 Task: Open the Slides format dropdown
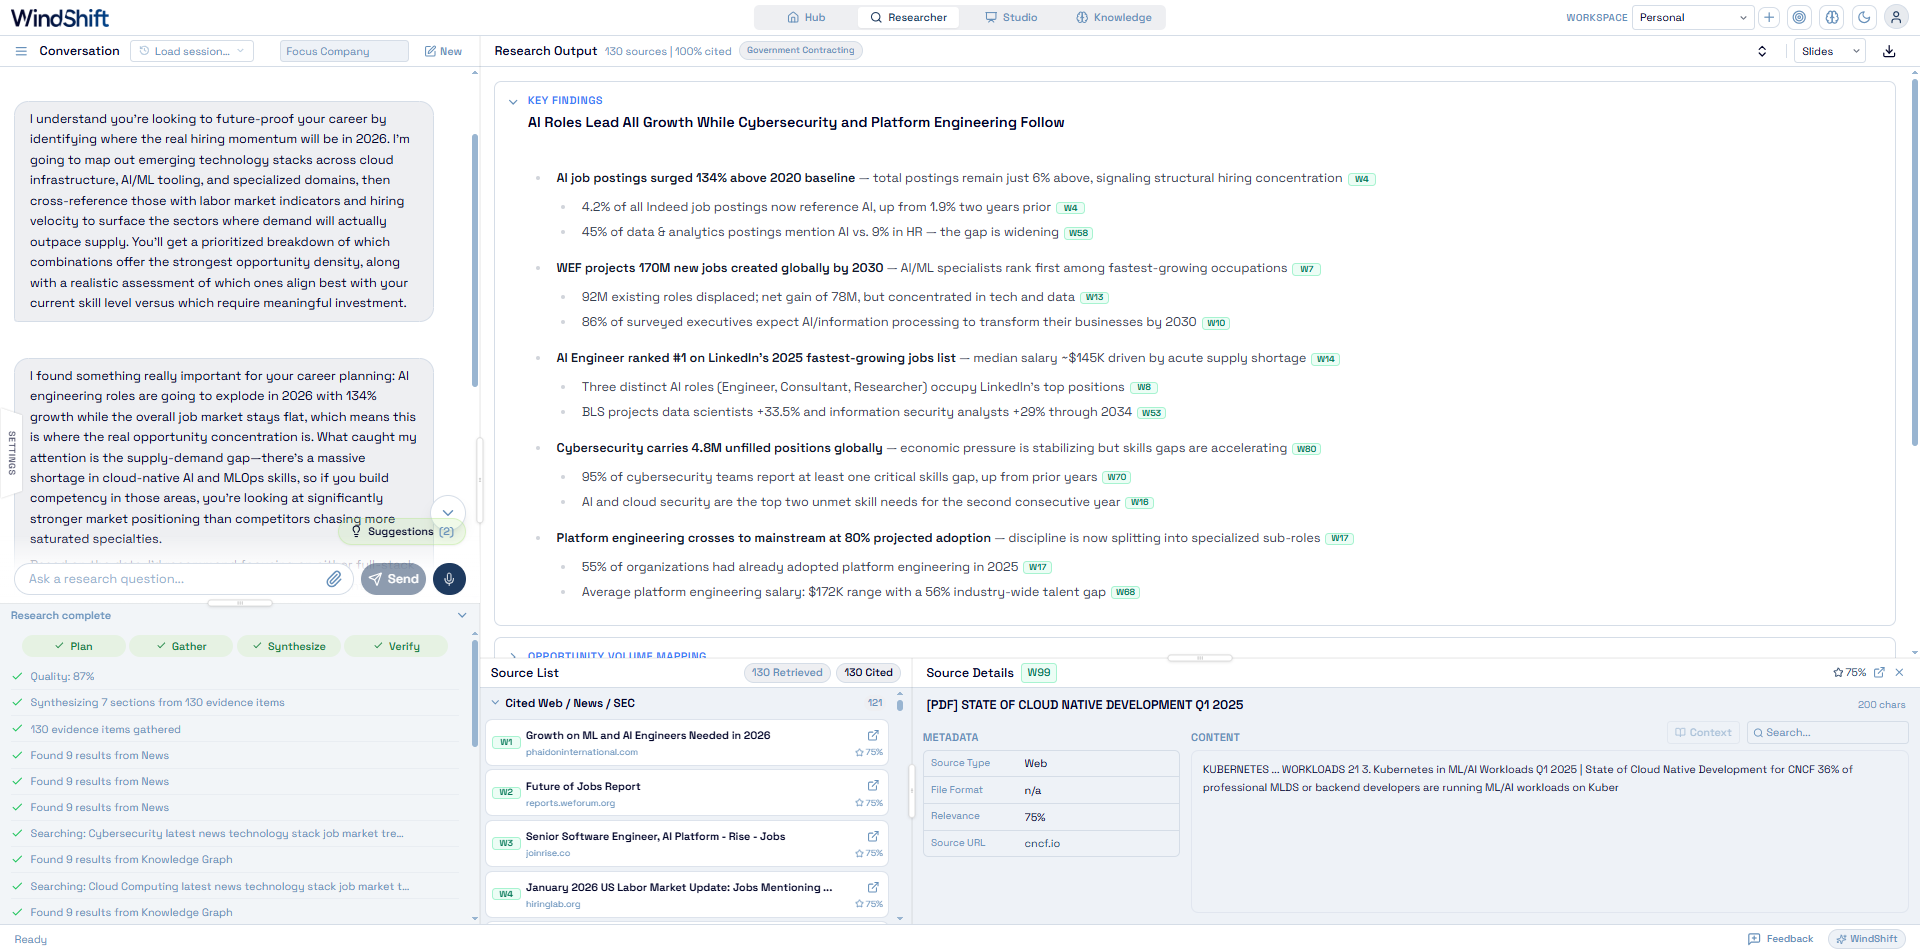(x=1830, y=51)
